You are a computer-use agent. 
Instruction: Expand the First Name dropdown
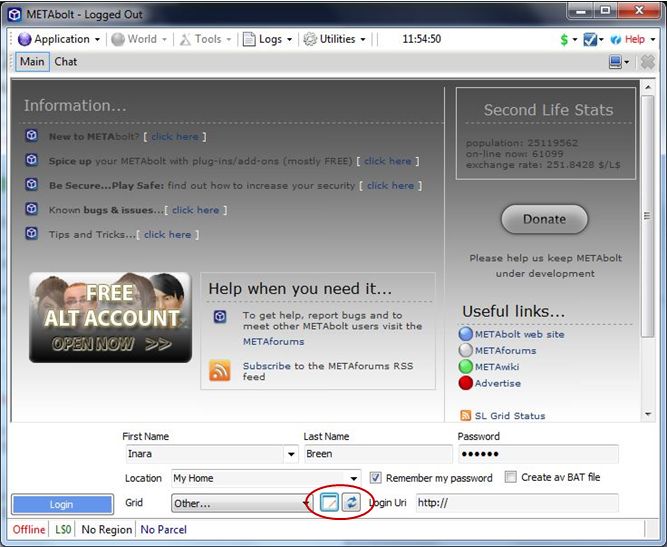(291, 455)
